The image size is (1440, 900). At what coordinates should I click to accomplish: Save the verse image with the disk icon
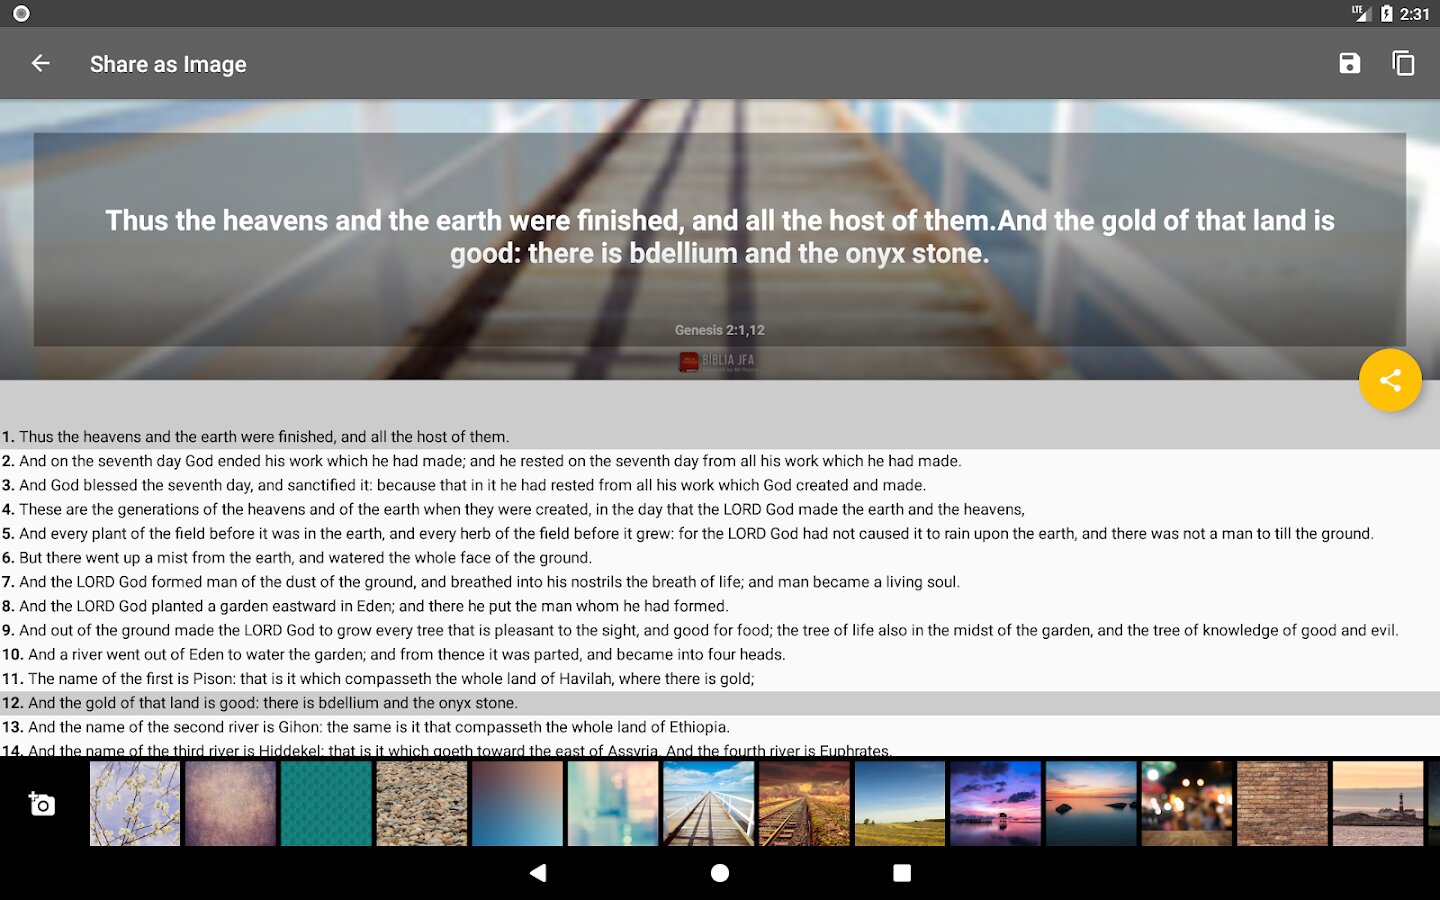pyautogui.click(x=1349, y=63)
